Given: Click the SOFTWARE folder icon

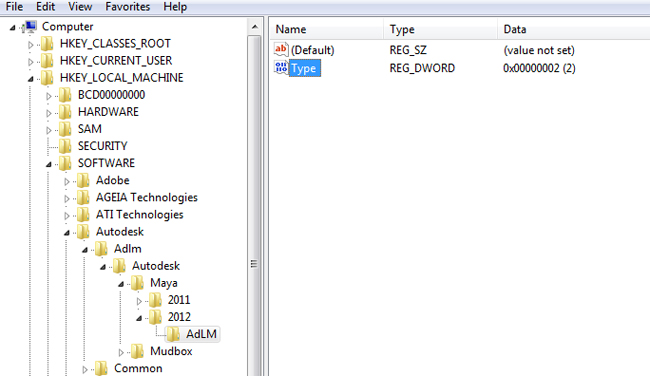Looking at the screenshot, I should point(65,163).
